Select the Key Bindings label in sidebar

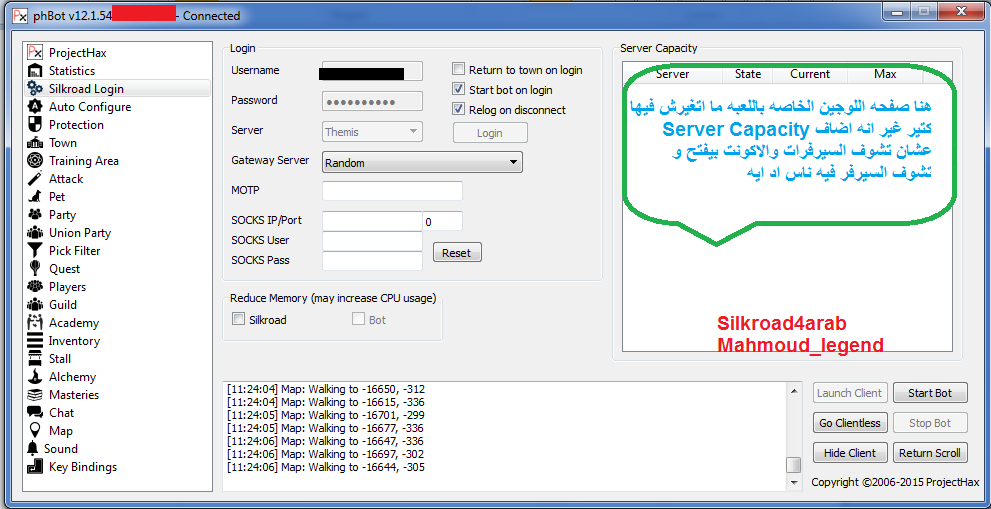click(83, 467)
